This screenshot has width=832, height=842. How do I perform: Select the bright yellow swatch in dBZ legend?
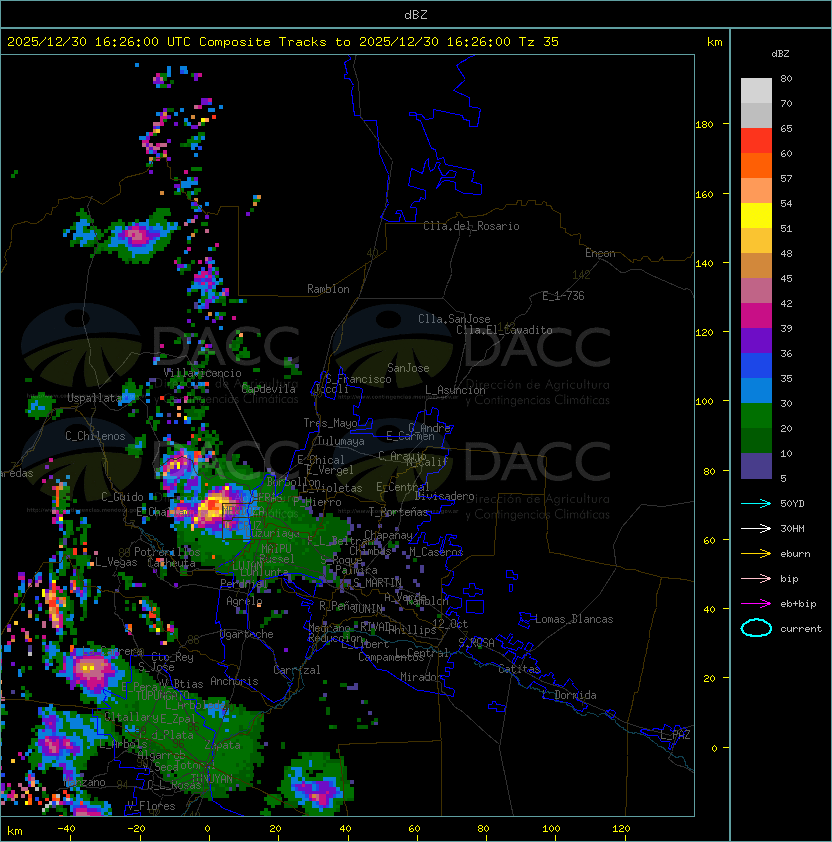click(x=756, y=215)
